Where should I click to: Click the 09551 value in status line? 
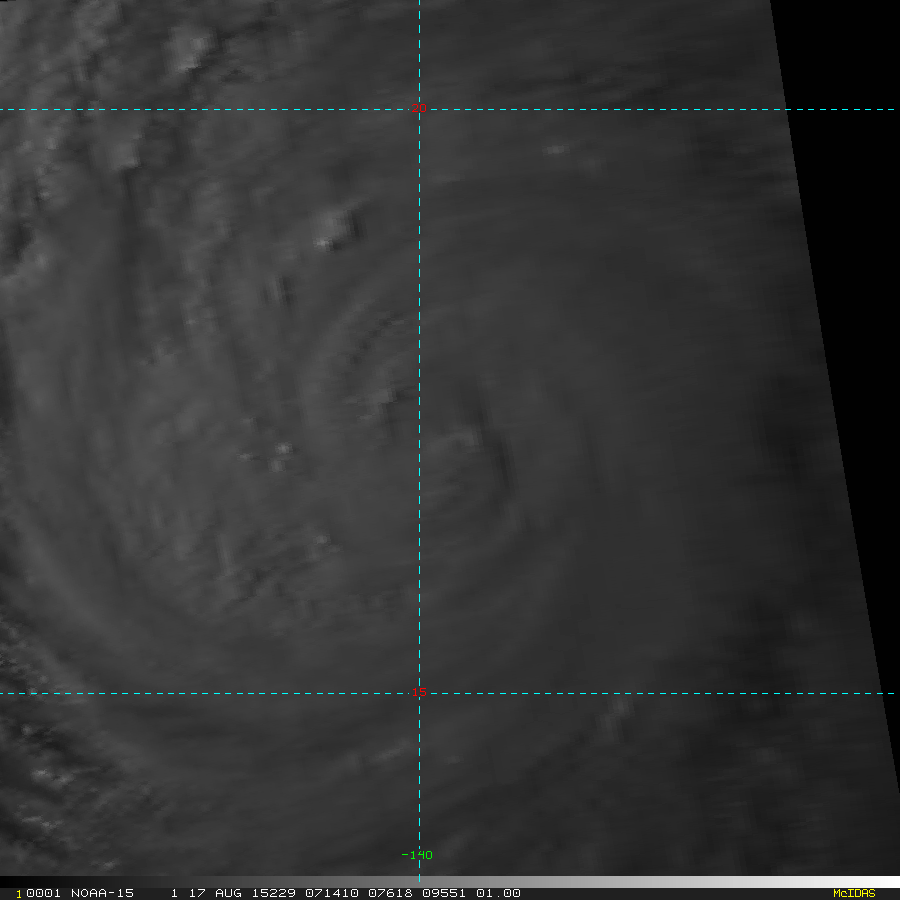coord(444,893)
